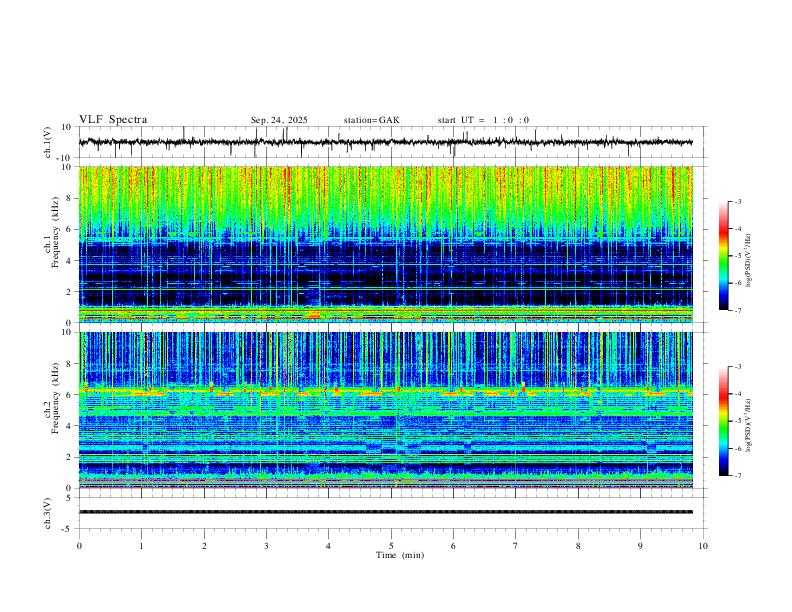Viewport: 792px width, 612px height.
Task: Click the ch.1 frequency axis "8" tick label
Action: tap(69, 198)
